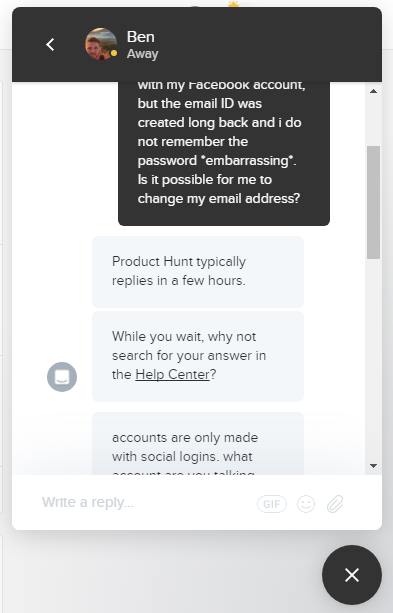393x613 pixels.
Task: Click the conversation scrollbar thumb
Action: click(373, 202)
